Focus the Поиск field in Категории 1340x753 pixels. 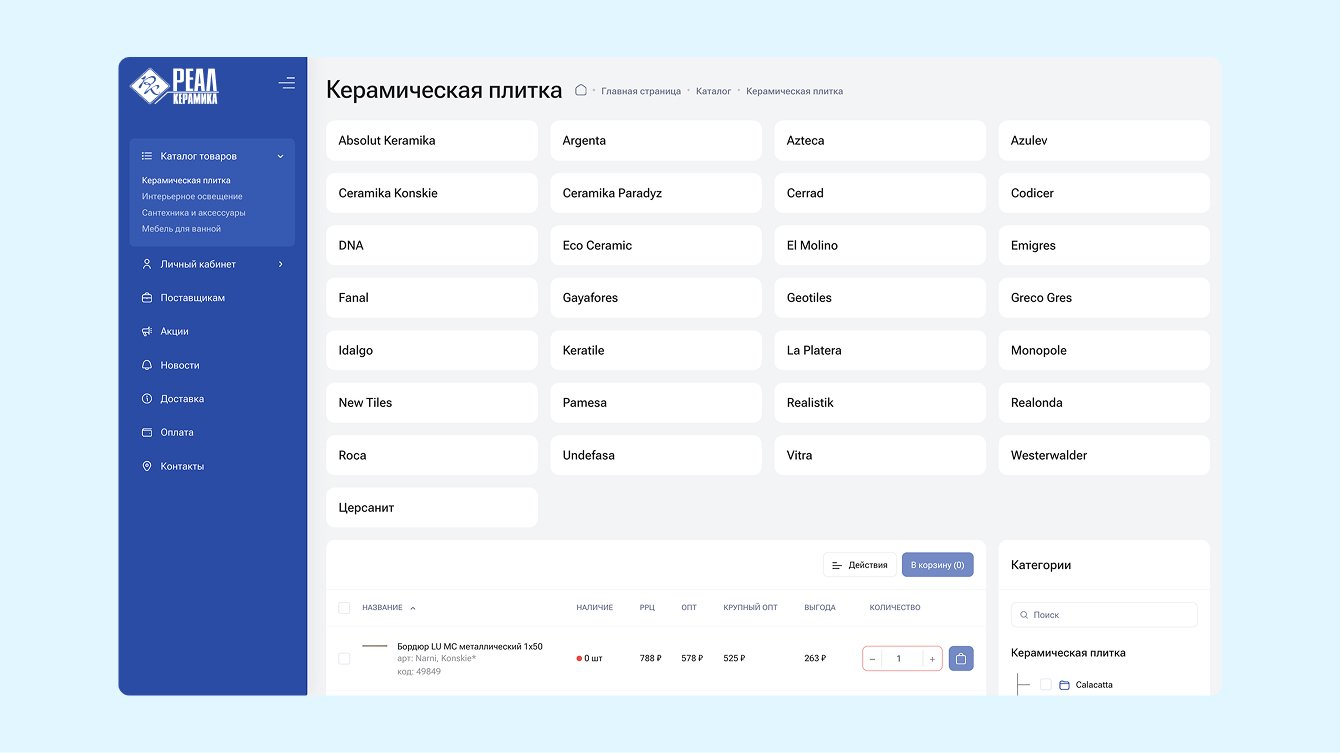(1104, 615)
